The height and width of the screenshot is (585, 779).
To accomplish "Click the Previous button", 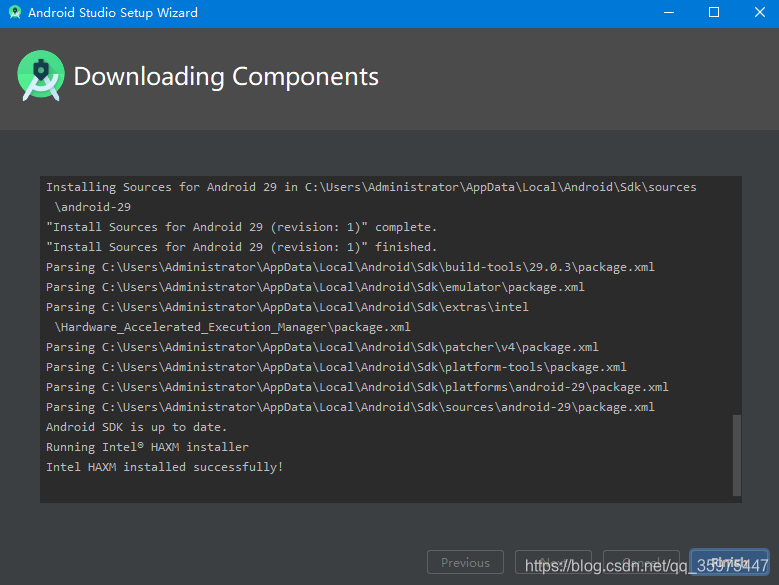I will pos(465,562).
